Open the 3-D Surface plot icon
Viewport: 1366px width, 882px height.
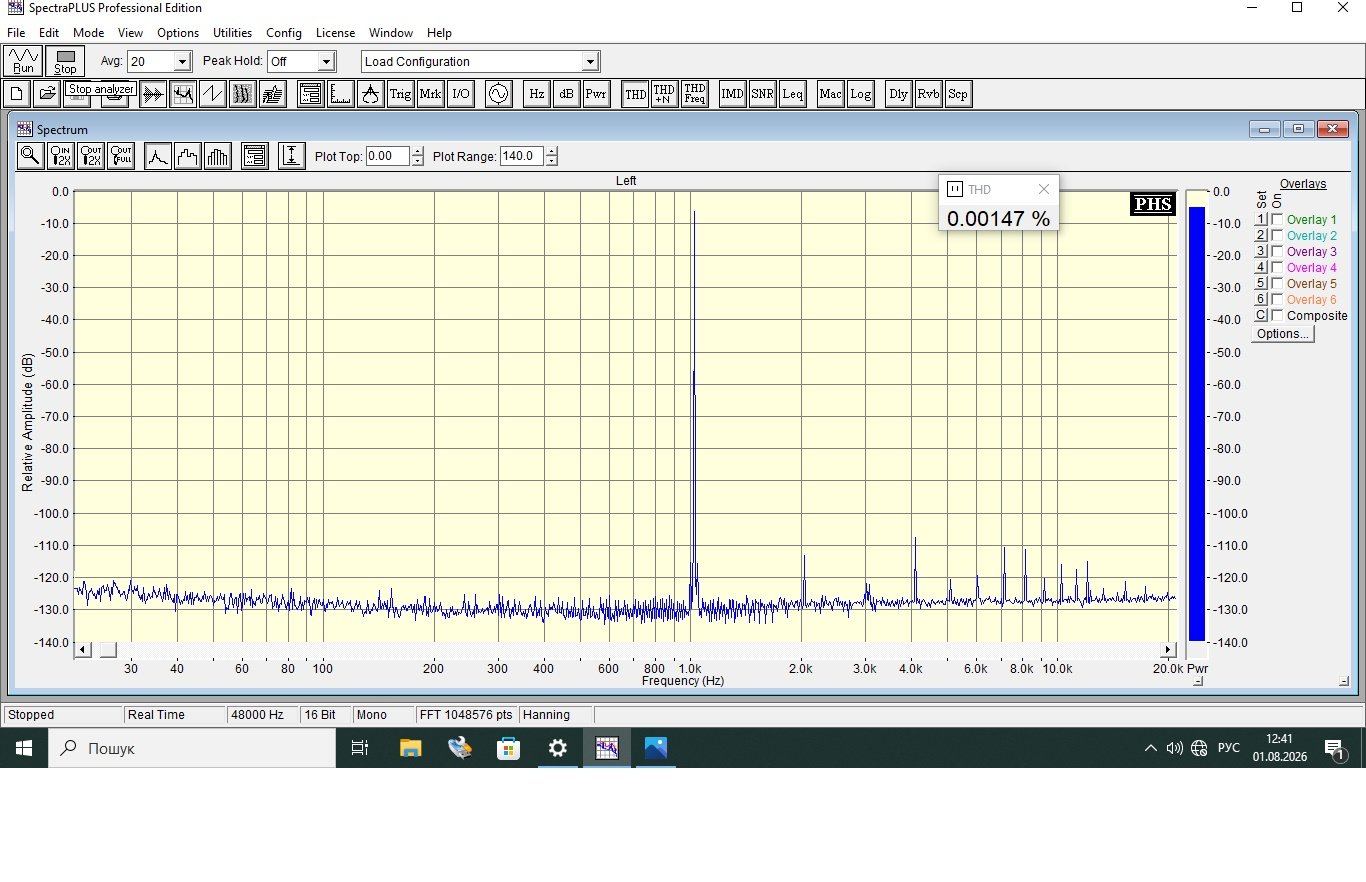click(x=273, y=94)
